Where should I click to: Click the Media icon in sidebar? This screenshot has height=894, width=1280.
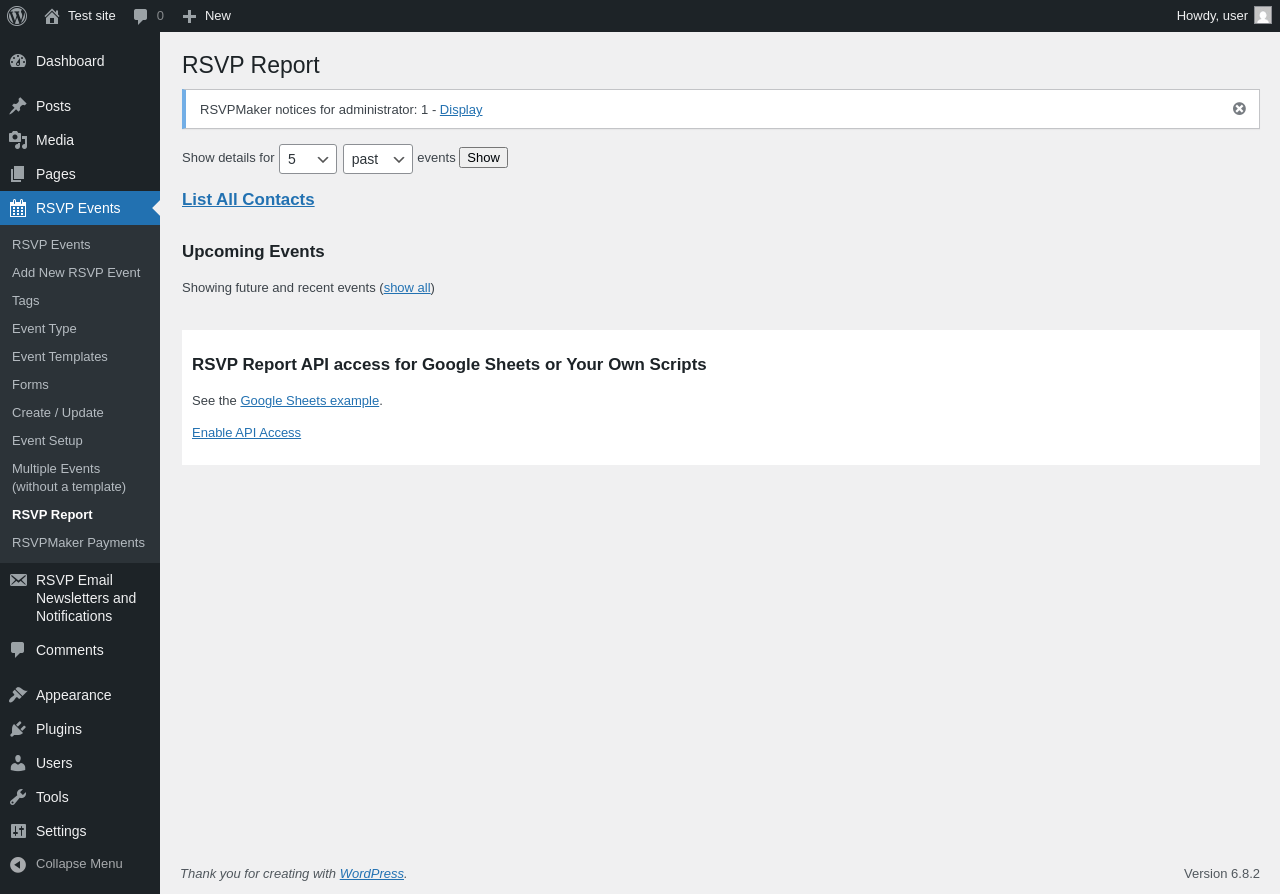point(18,140)
